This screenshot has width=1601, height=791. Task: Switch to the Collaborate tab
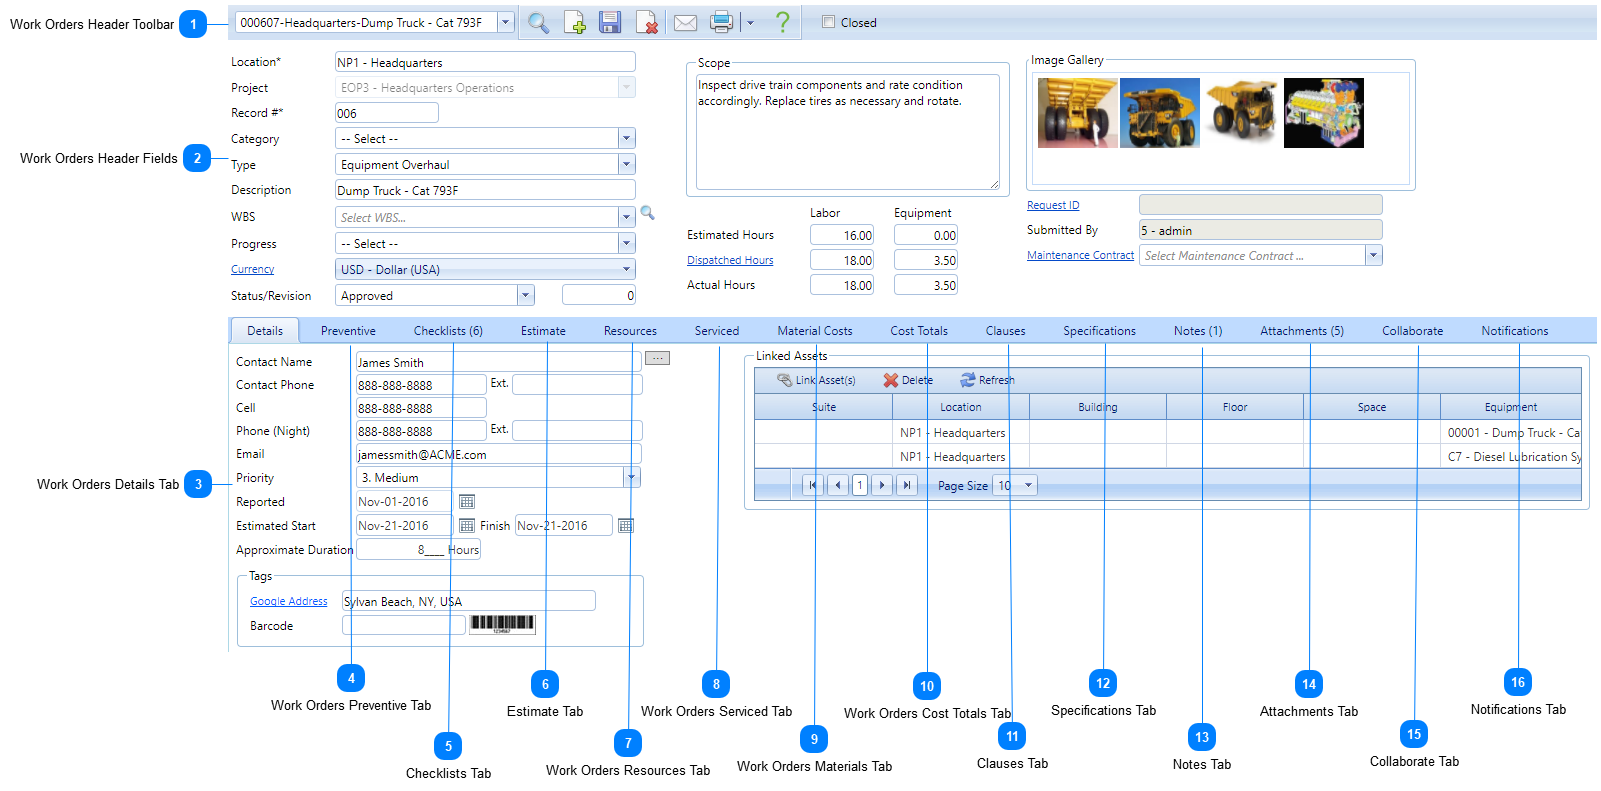(1412, 331)
